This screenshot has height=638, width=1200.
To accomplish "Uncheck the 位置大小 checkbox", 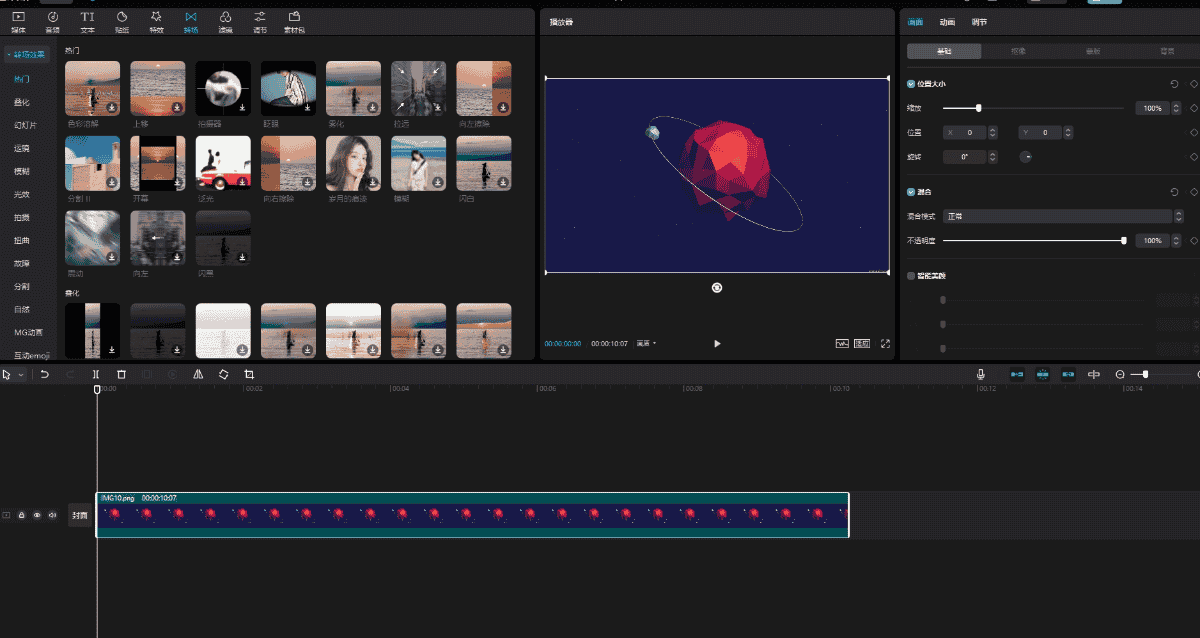I will point(910,84).
